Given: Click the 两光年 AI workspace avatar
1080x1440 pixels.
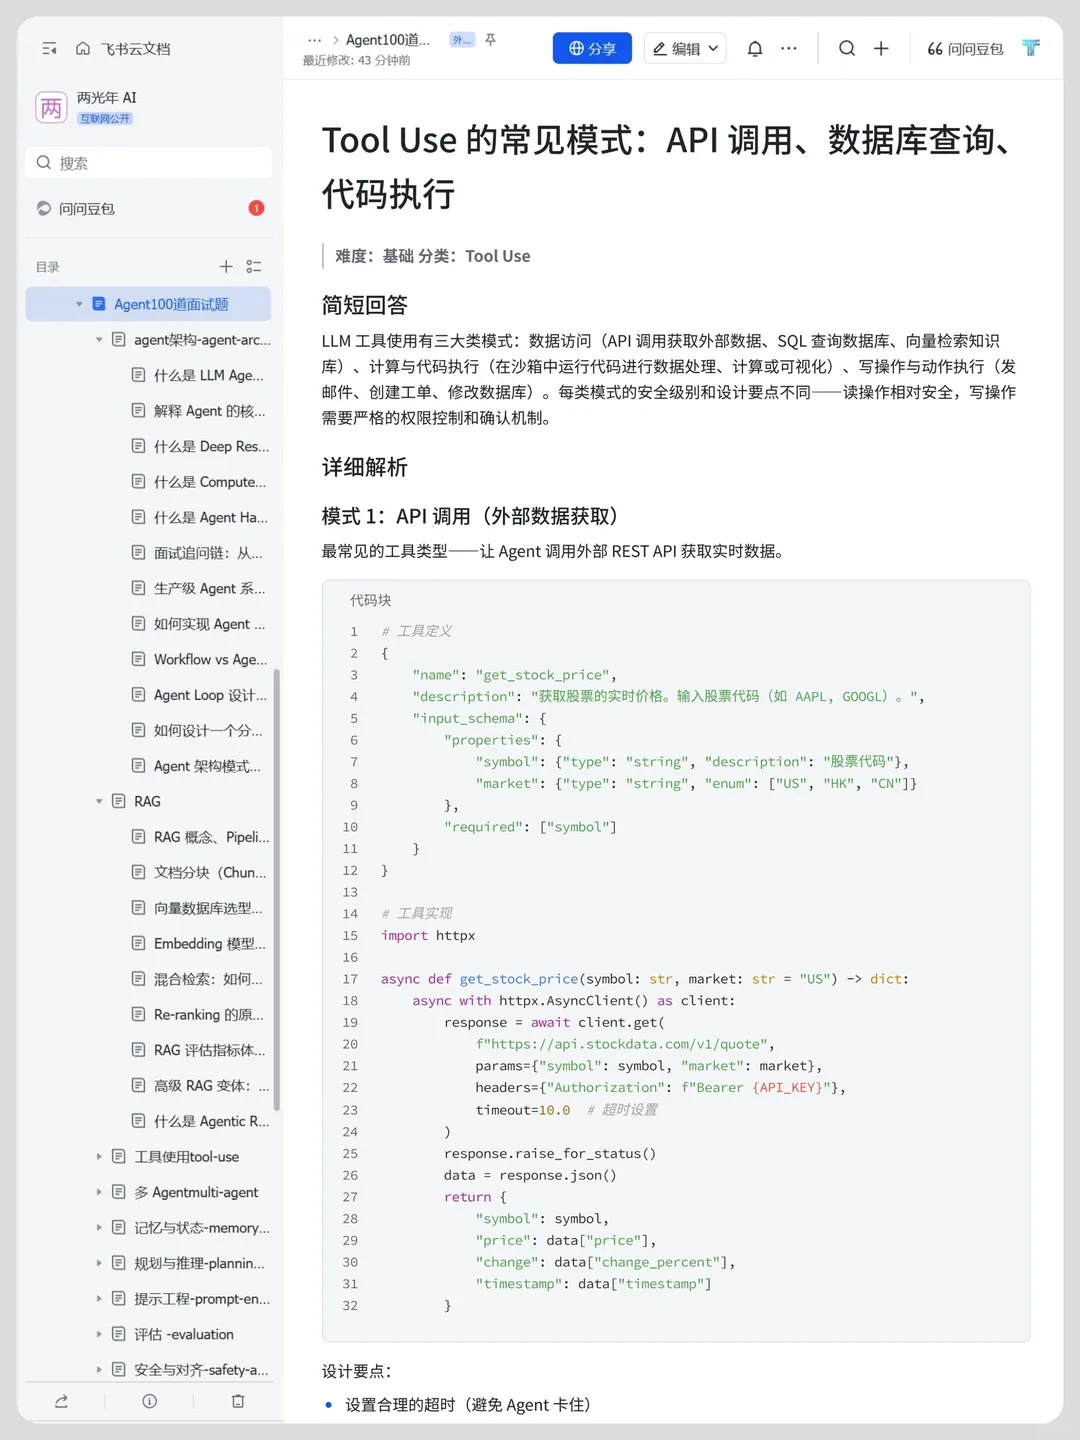Looking at the screenshot, I should click(51, 107).
